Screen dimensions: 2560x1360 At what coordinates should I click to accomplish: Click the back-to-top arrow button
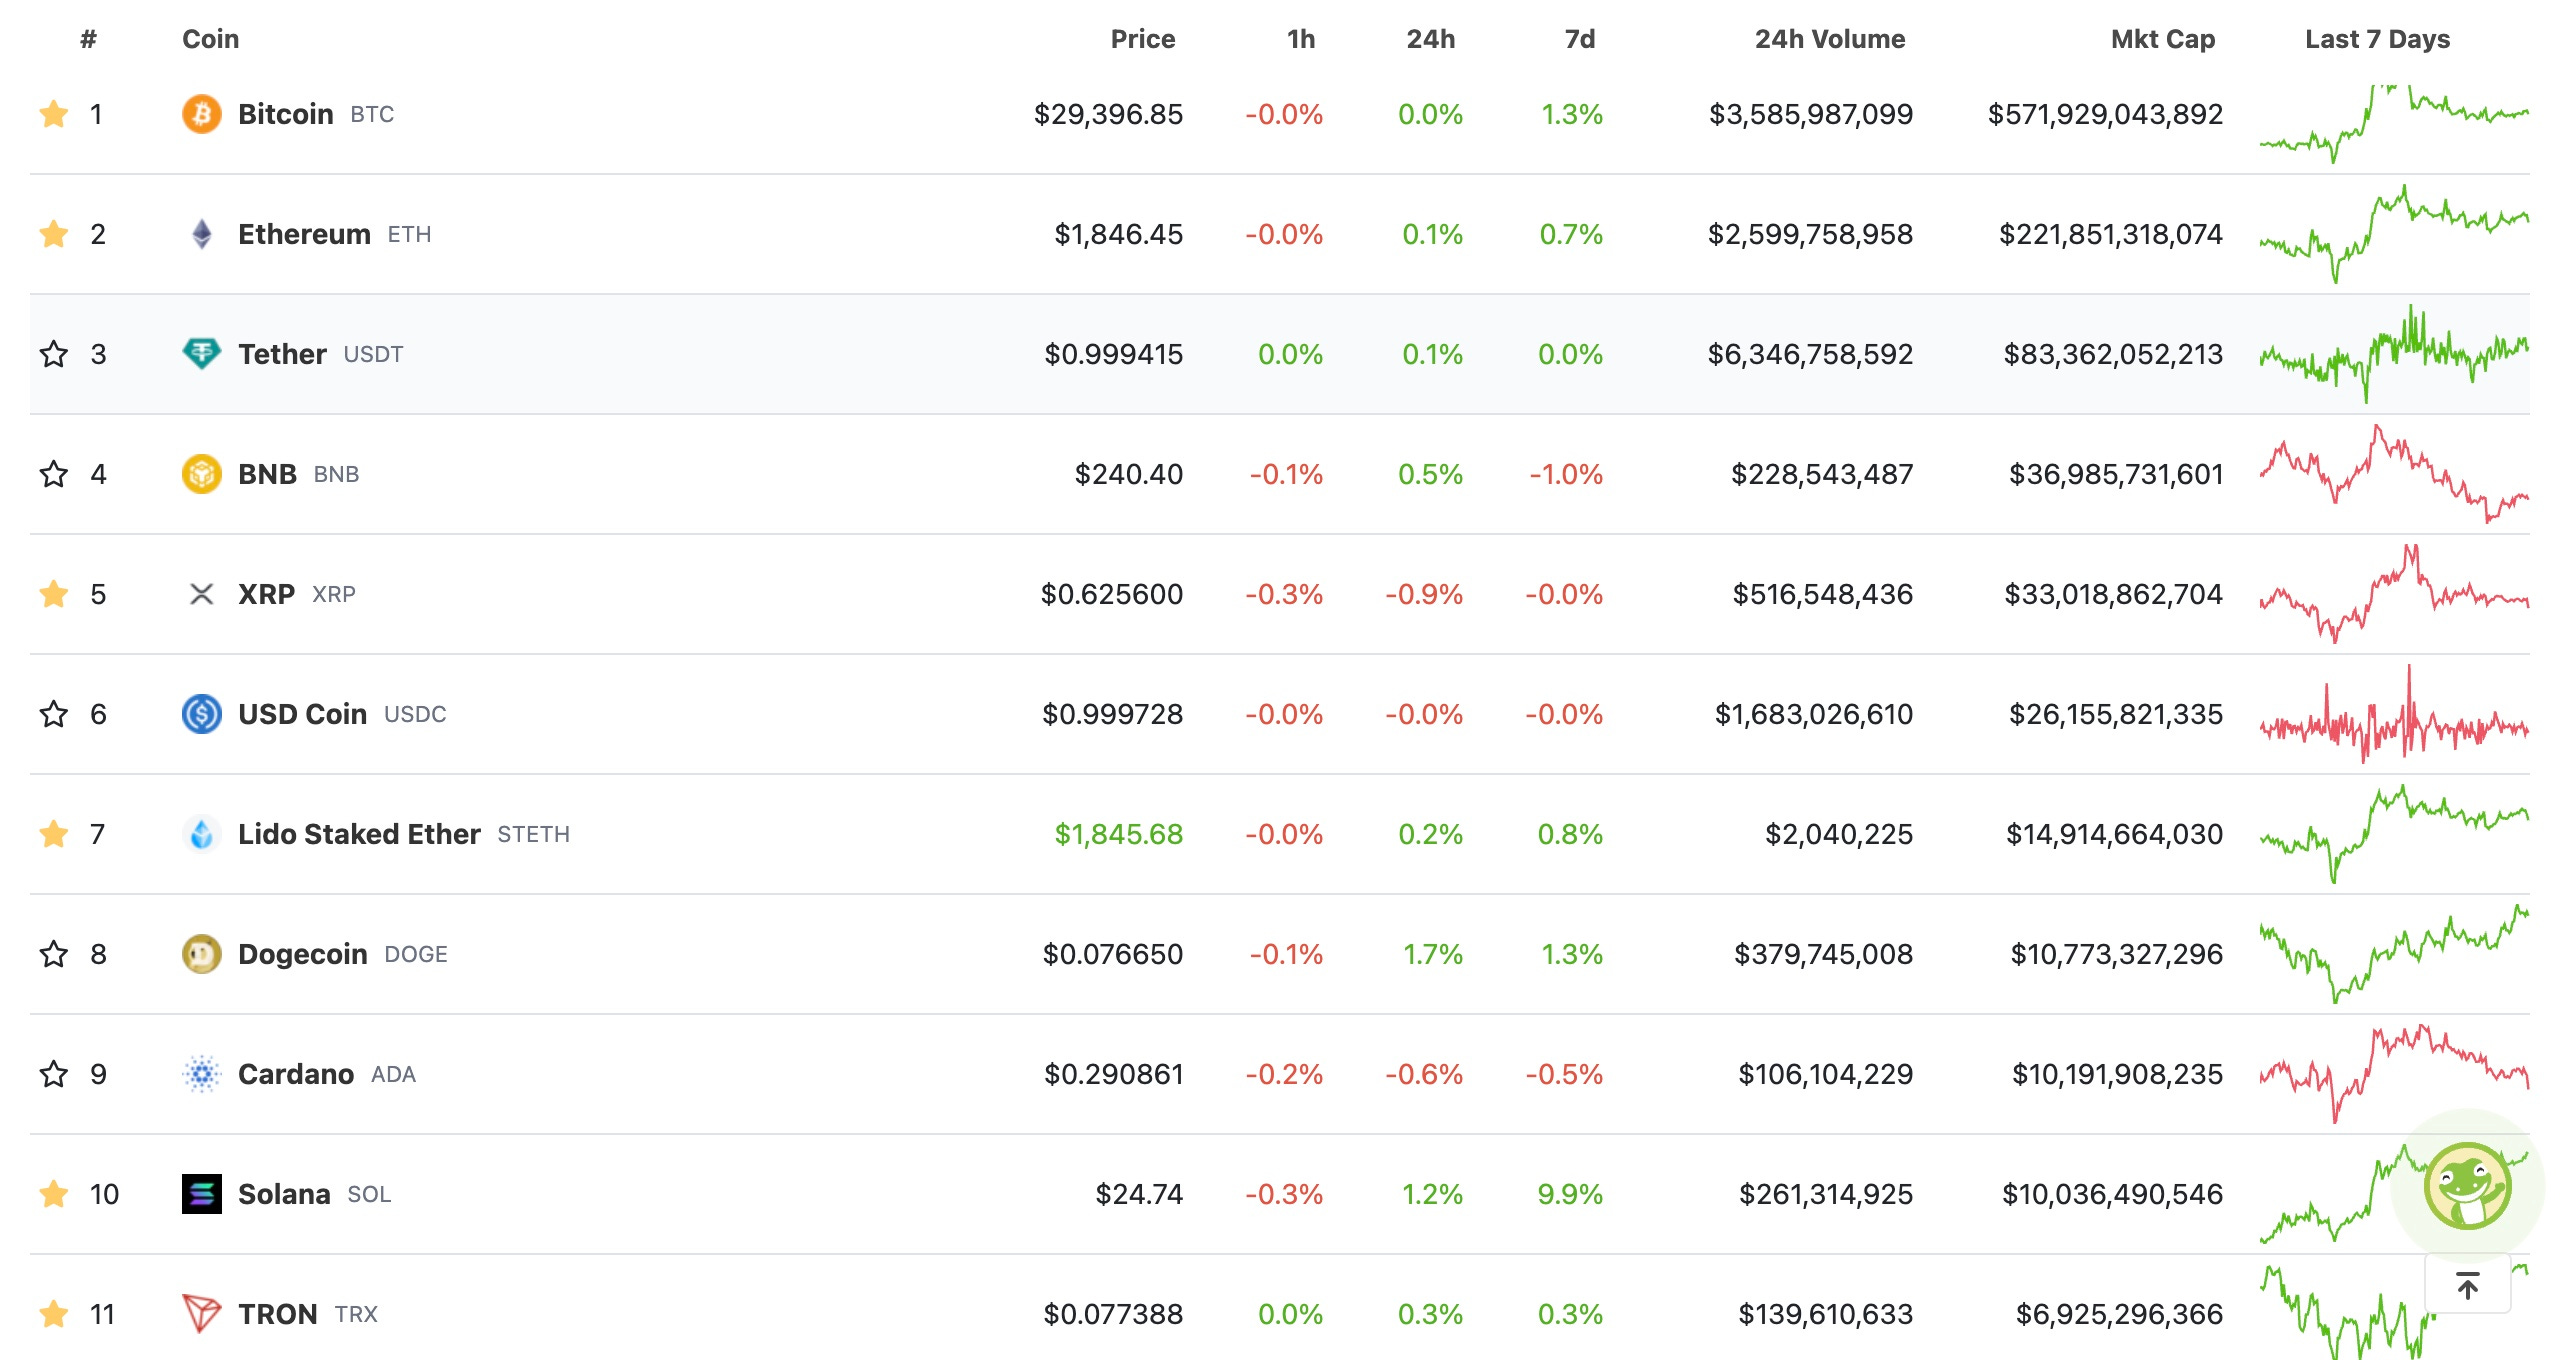tap(2468, 1284)
